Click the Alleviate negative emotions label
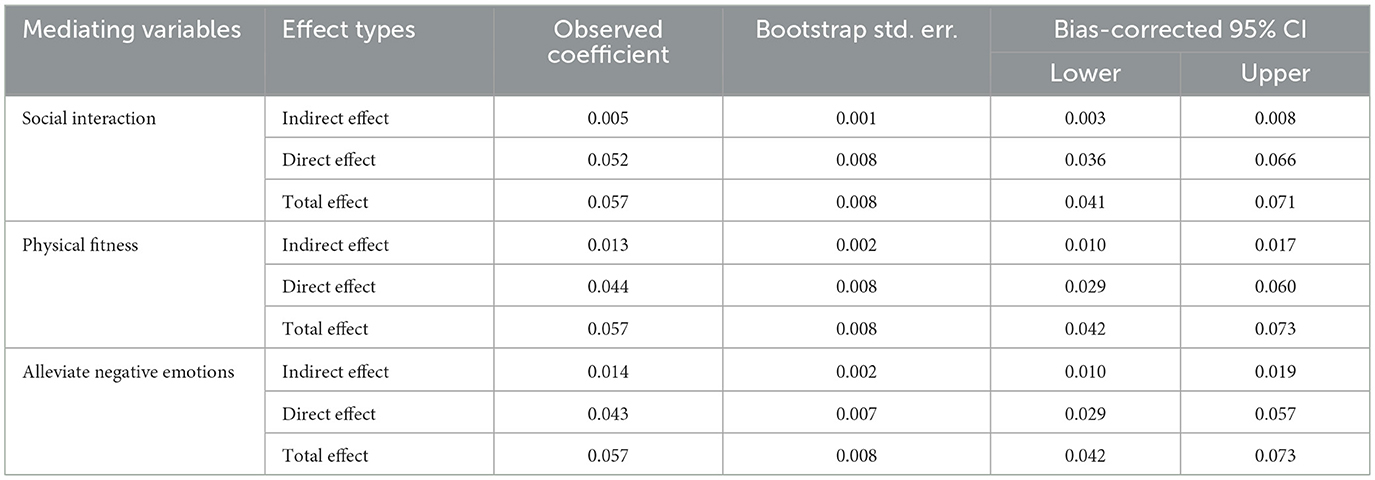Screen dimensions: 1375x480 coord(126,372)
